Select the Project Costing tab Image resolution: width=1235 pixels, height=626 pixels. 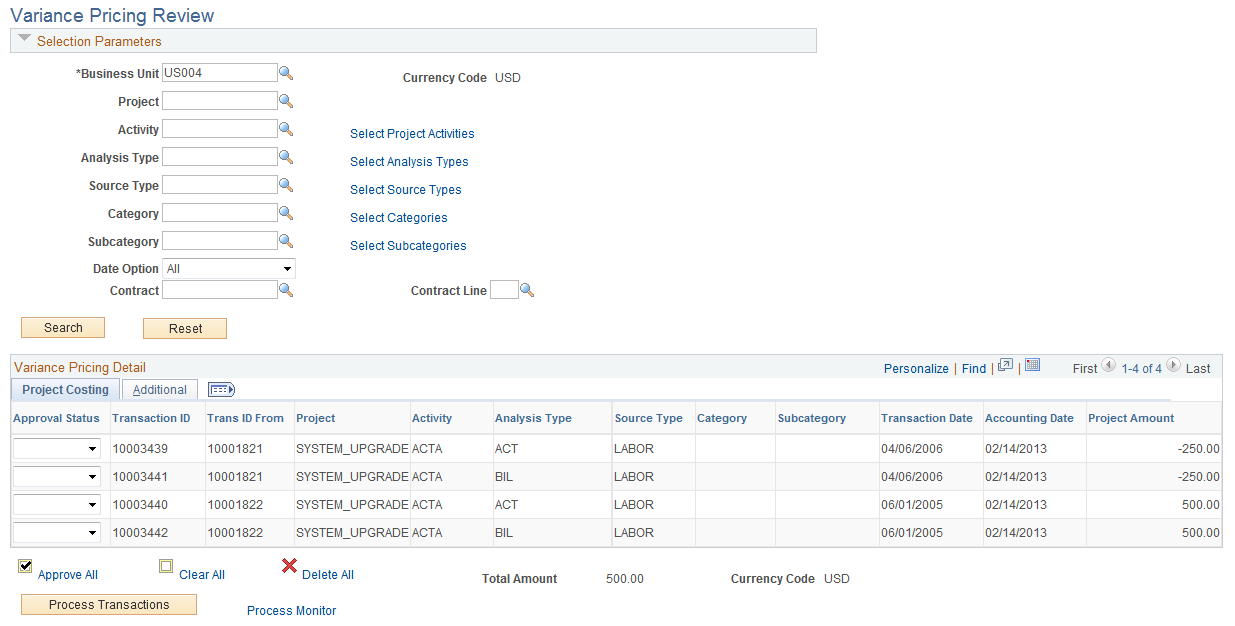point(64,389)
